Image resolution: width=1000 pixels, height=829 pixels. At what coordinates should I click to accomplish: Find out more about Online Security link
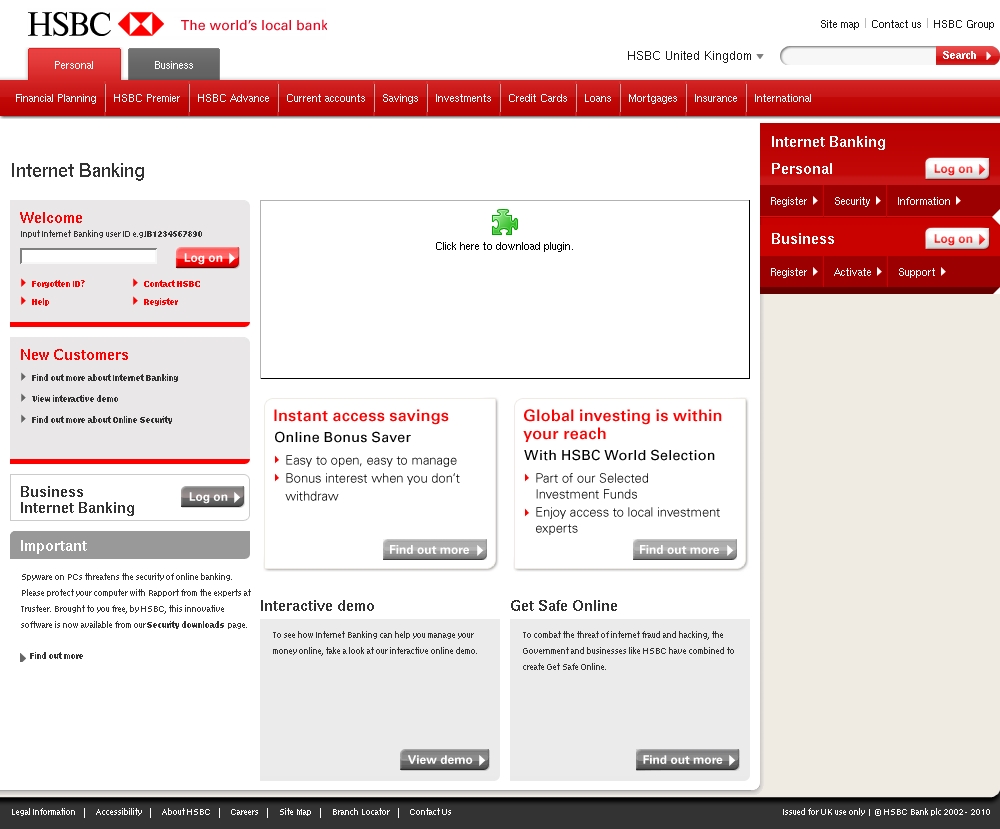102,420
